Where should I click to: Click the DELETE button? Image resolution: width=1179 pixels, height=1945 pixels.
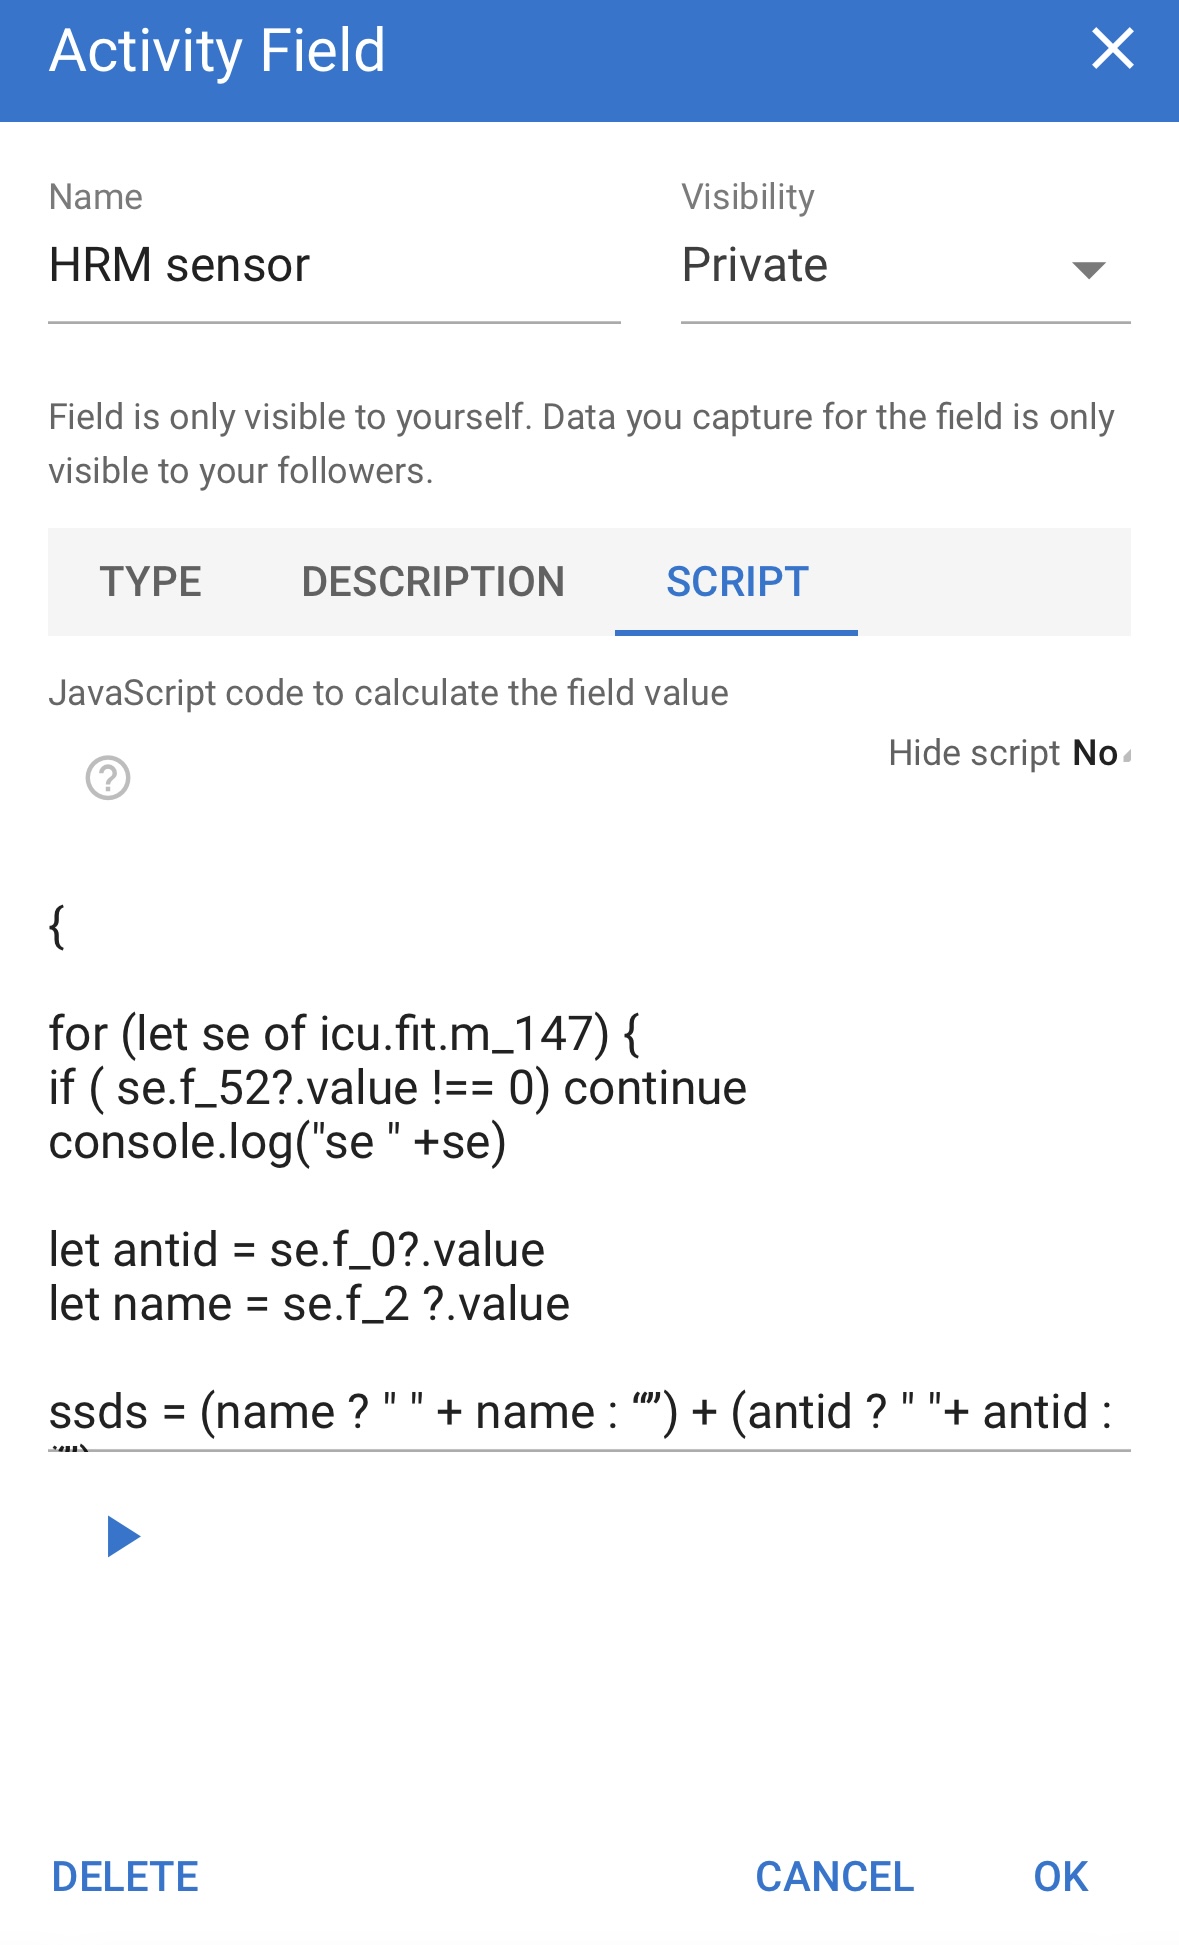[126, 1877]
